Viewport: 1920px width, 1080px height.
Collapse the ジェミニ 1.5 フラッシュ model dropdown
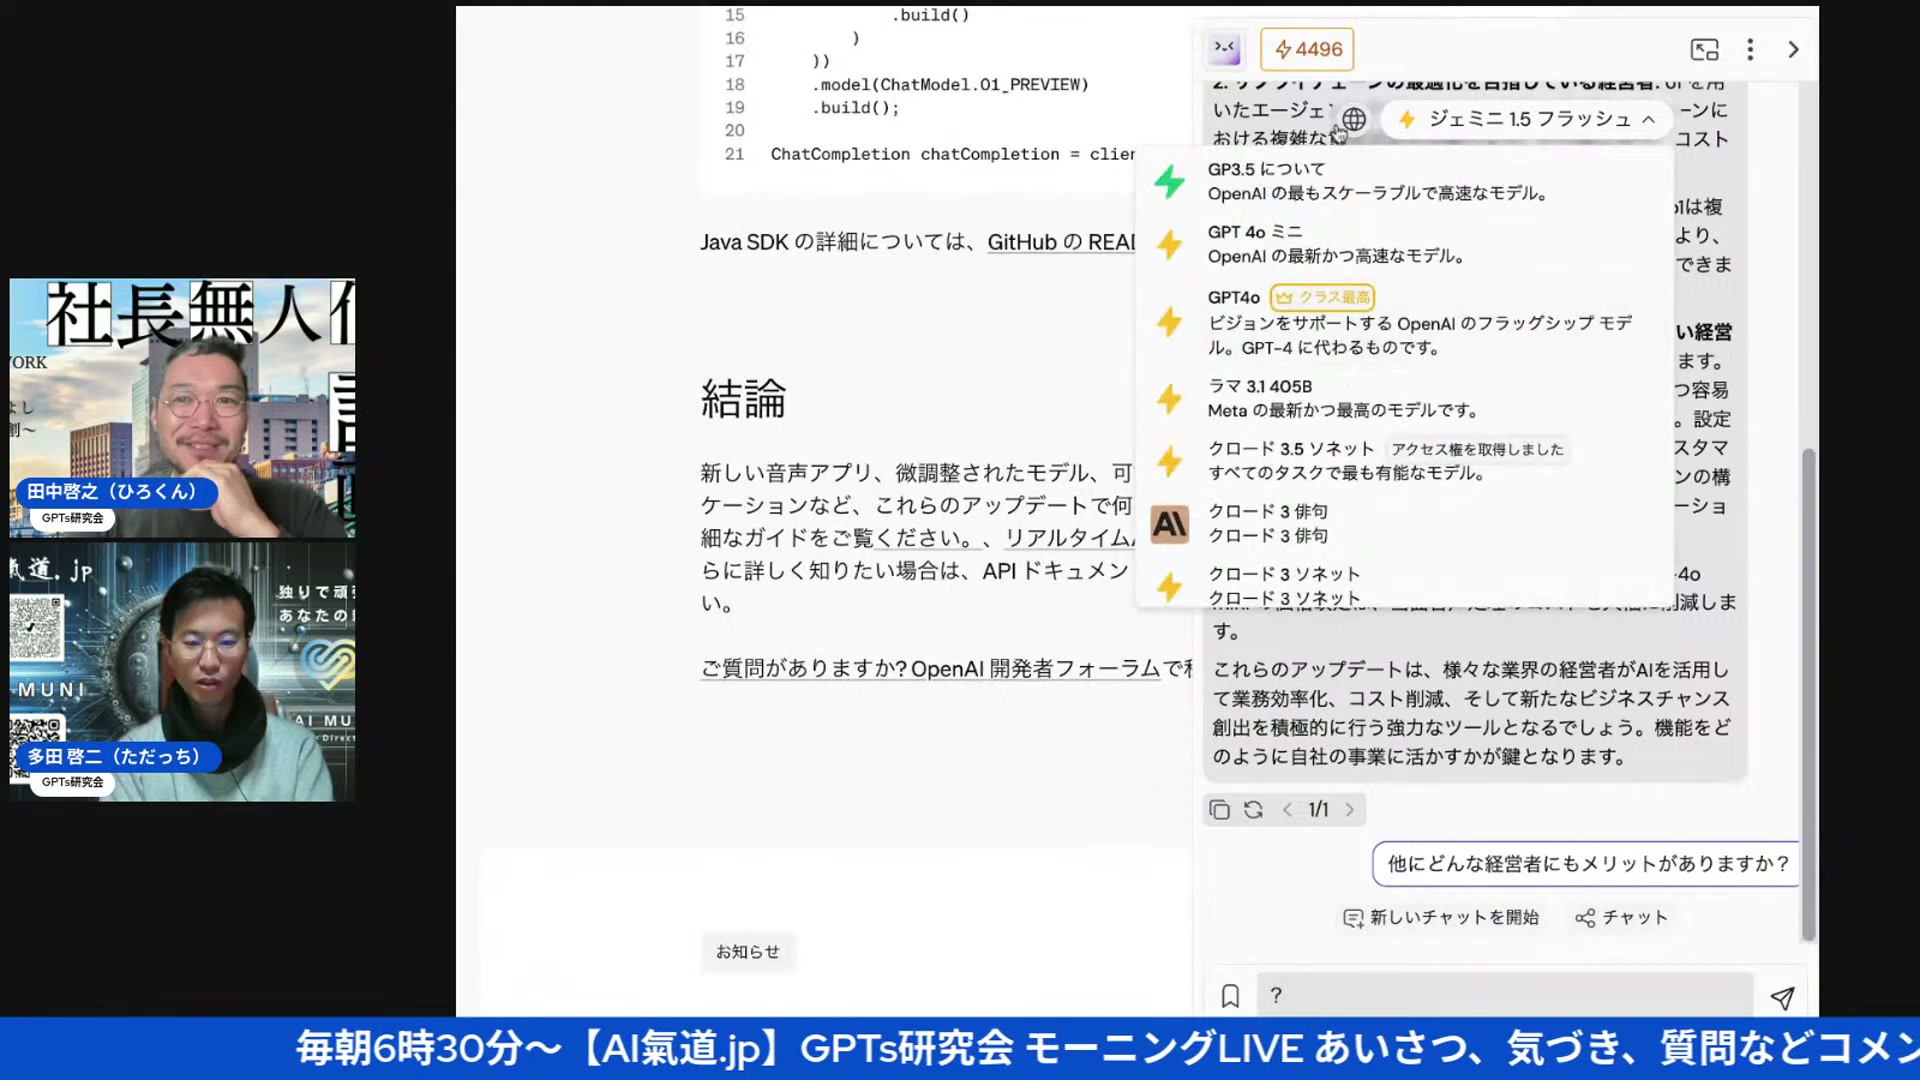1526,119
